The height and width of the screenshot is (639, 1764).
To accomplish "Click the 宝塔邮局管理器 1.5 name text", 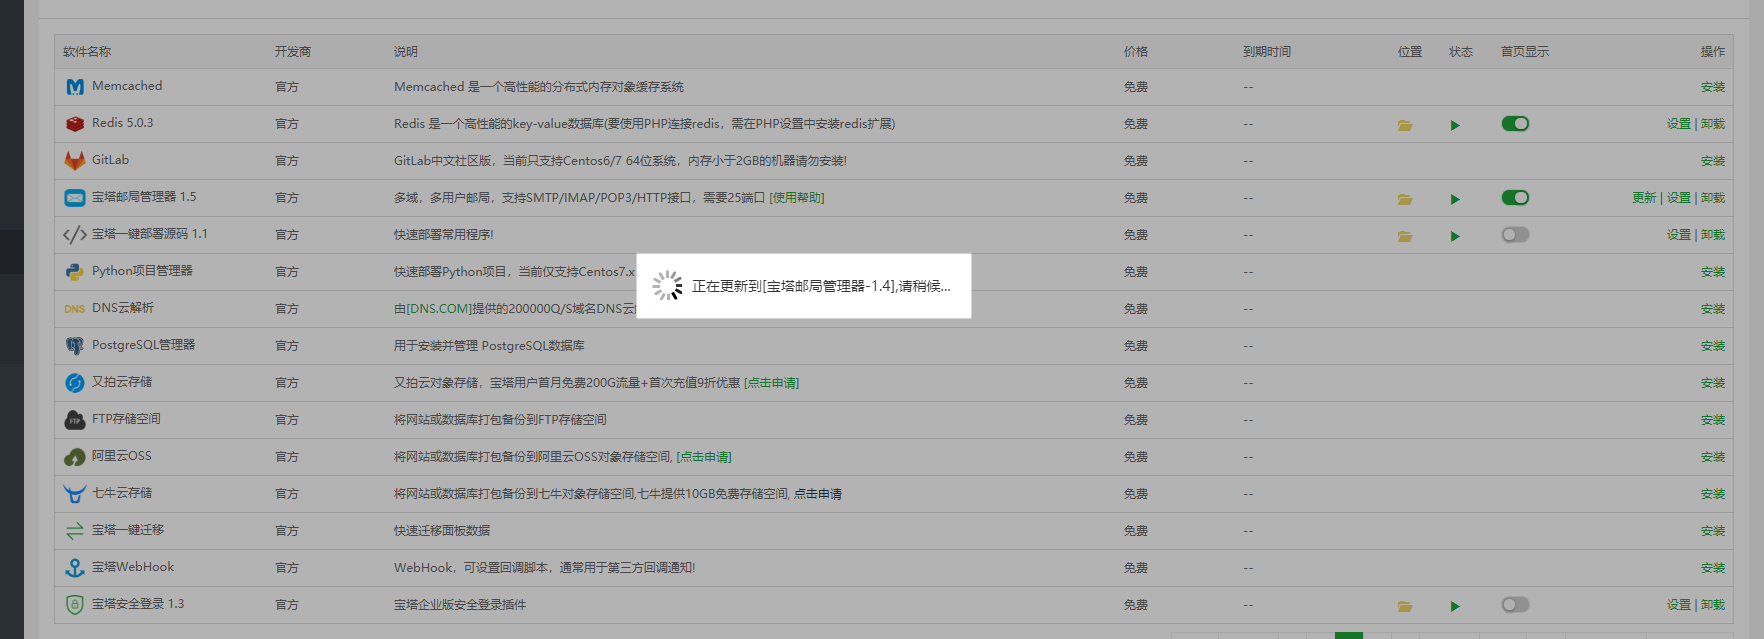I will (x=144, y=197).
